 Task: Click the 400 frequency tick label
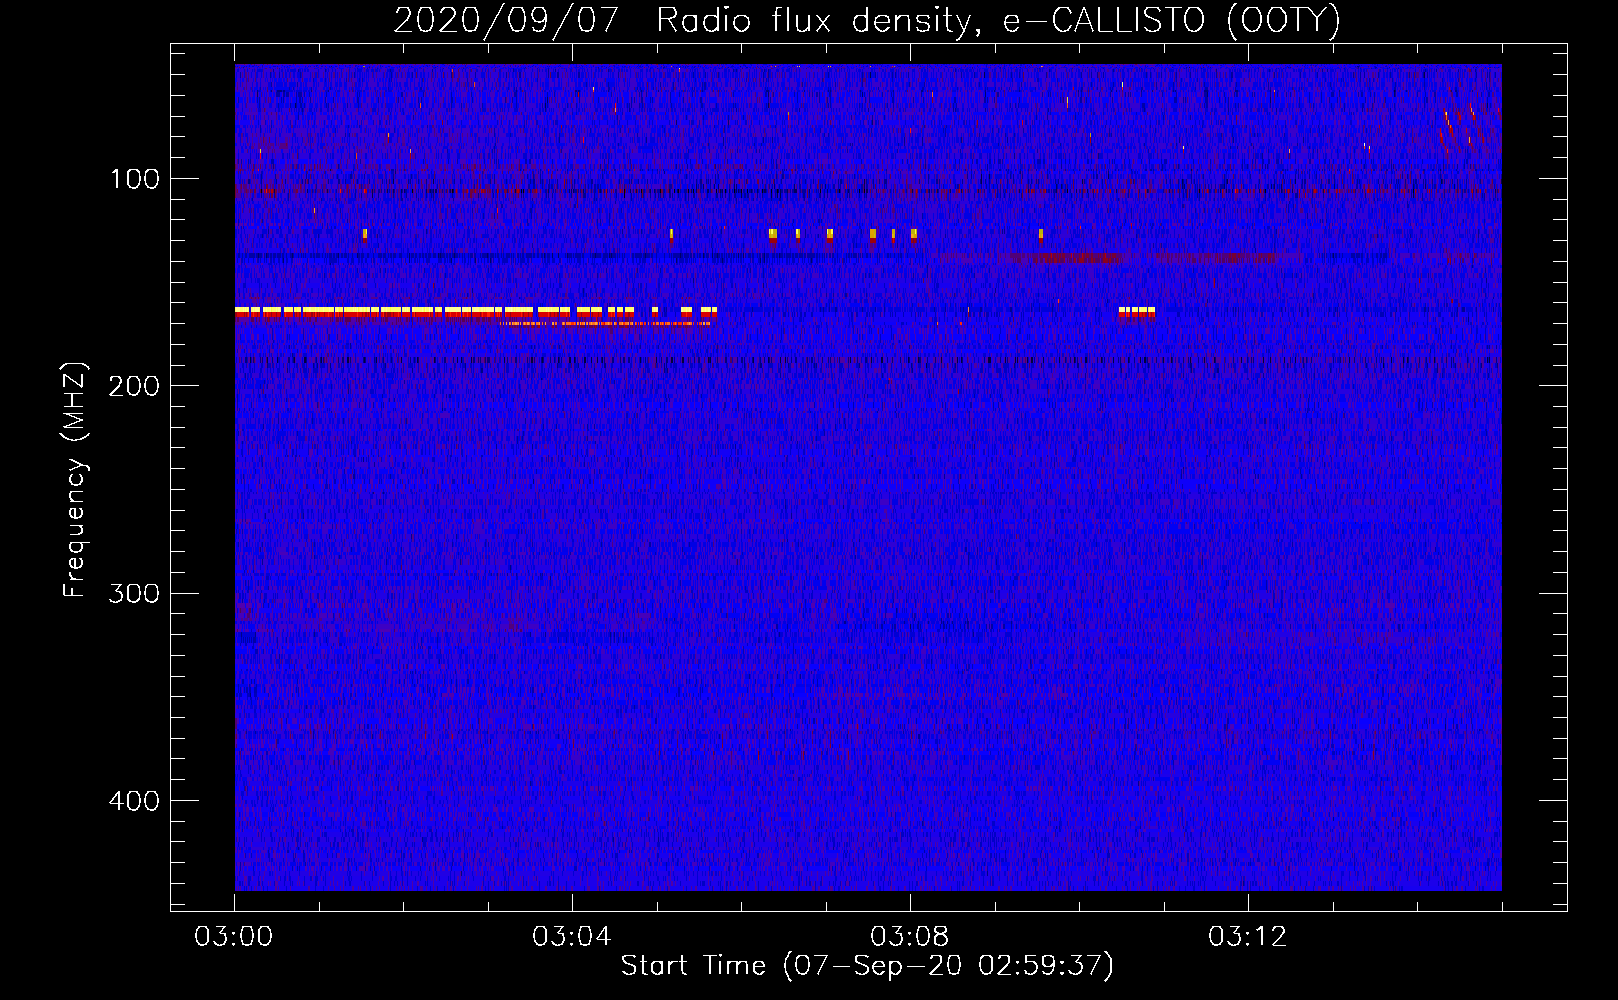[134, 801]
